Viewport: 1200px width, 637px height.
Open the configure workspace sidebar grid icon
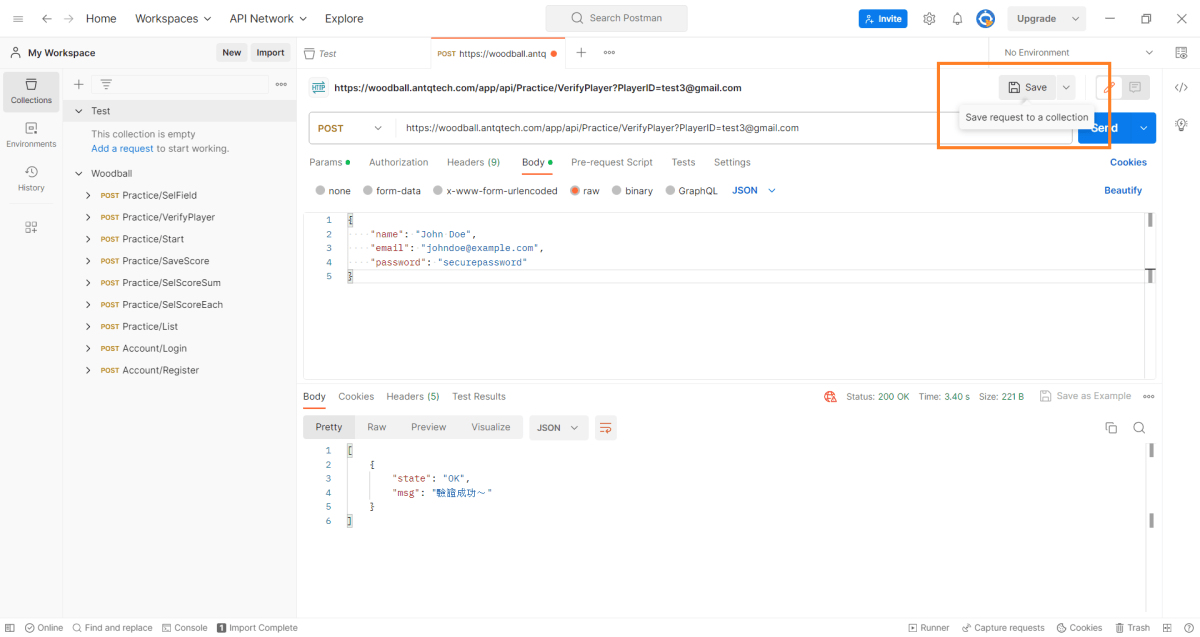click(31, 227)
